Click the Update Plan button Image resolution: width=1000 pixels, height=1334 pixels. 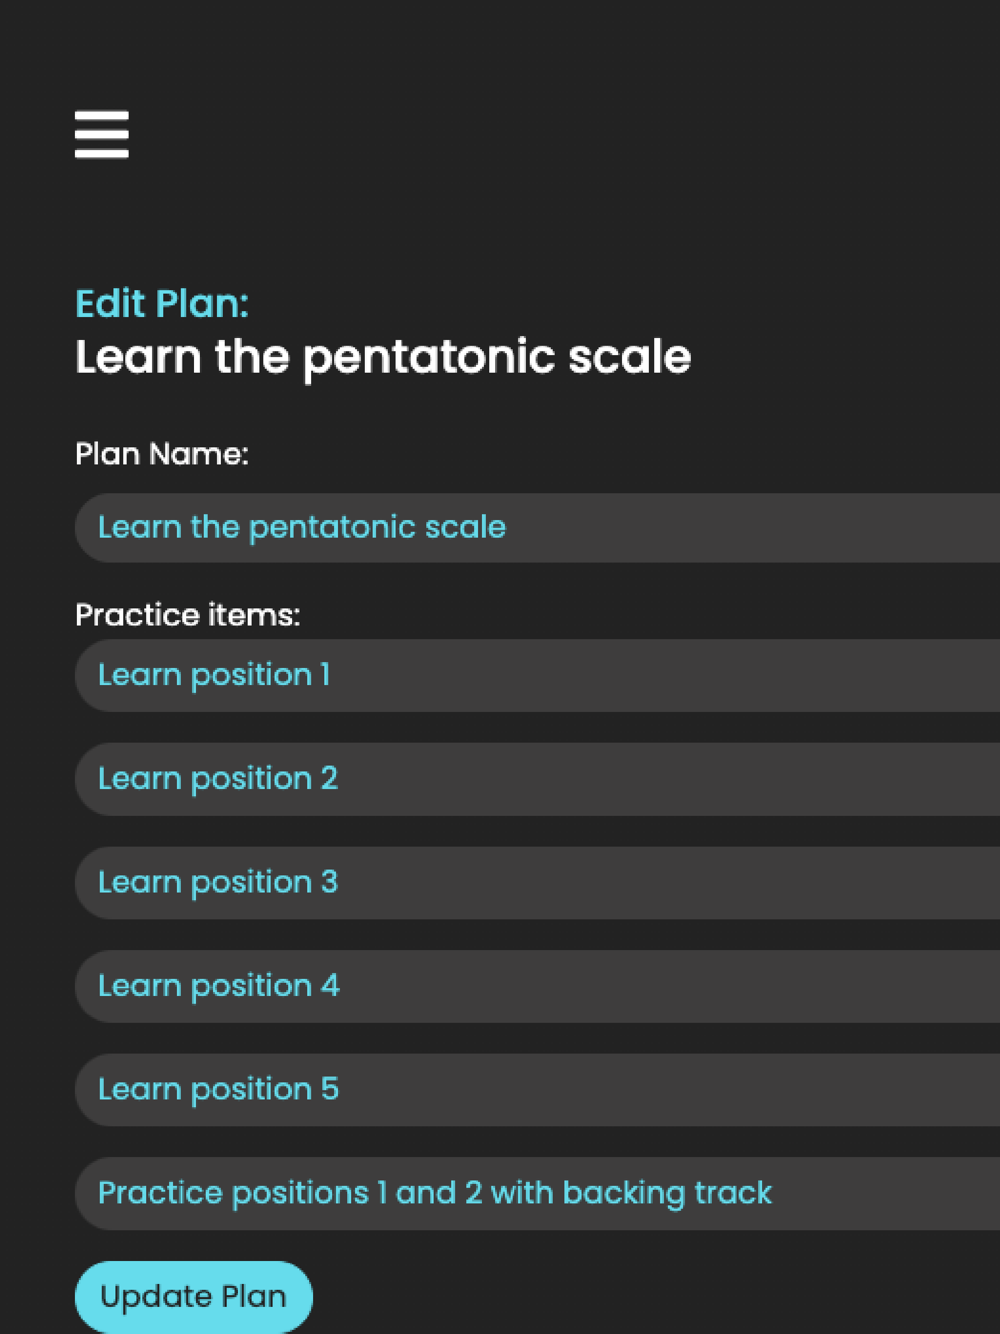pyautogui.click(x=194, y=1296)
